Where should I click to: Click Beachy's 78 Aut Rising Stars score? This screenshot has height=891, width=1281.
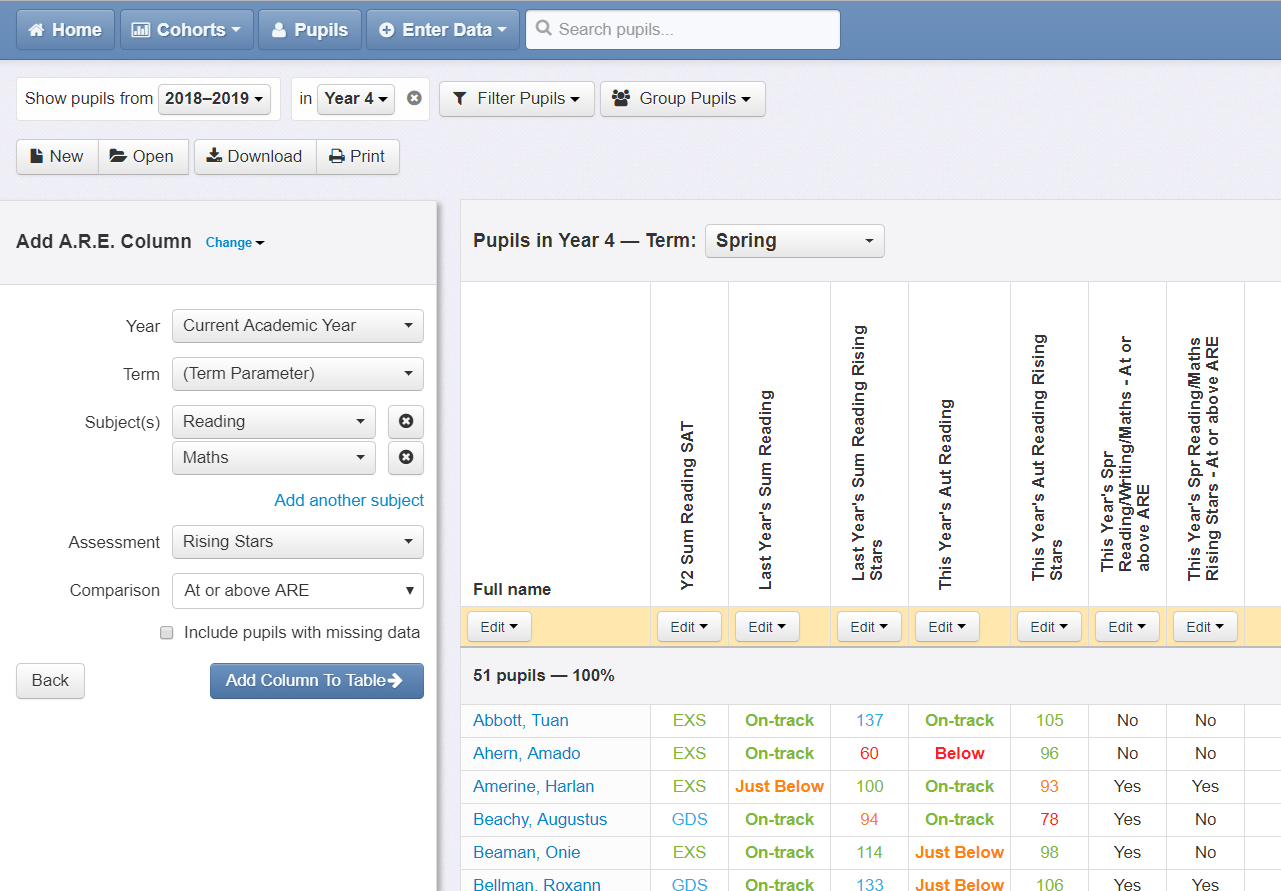click(x=1049, y=820)
